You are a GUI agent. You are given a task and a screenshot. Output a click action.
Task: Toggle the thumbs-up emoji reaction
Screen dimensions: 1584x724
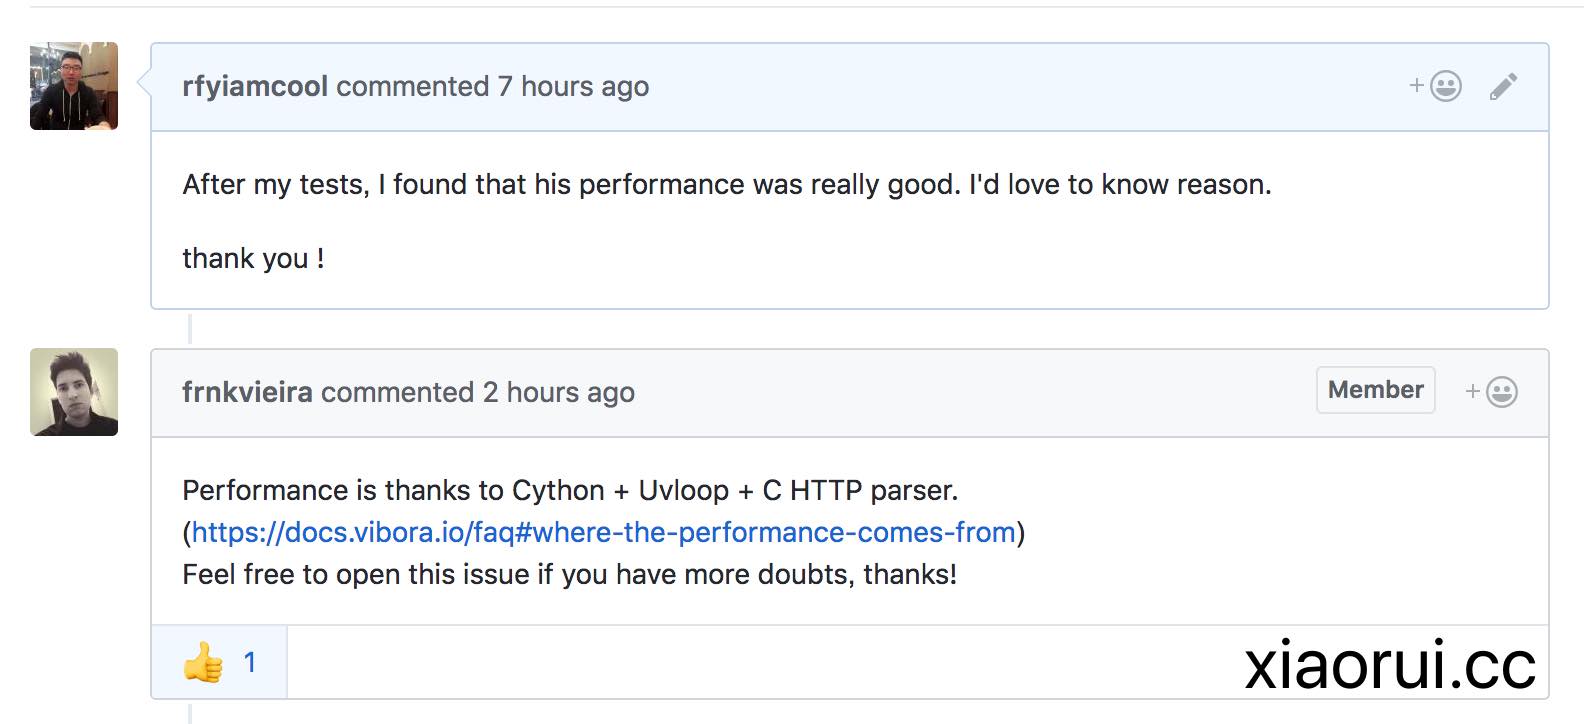coord(203,662)
